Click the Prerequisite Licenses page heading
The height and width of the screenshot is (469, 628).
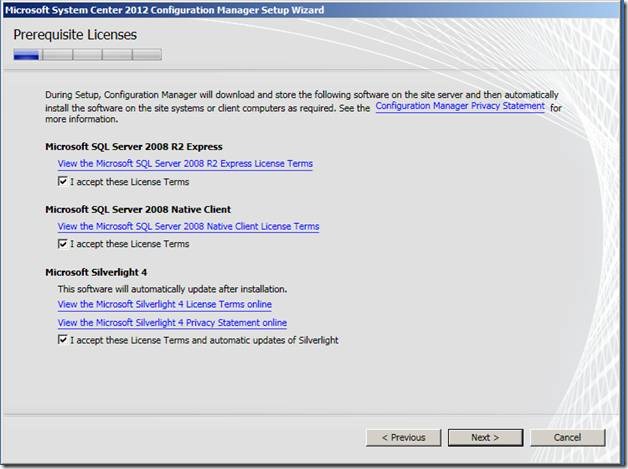[75, 35]
